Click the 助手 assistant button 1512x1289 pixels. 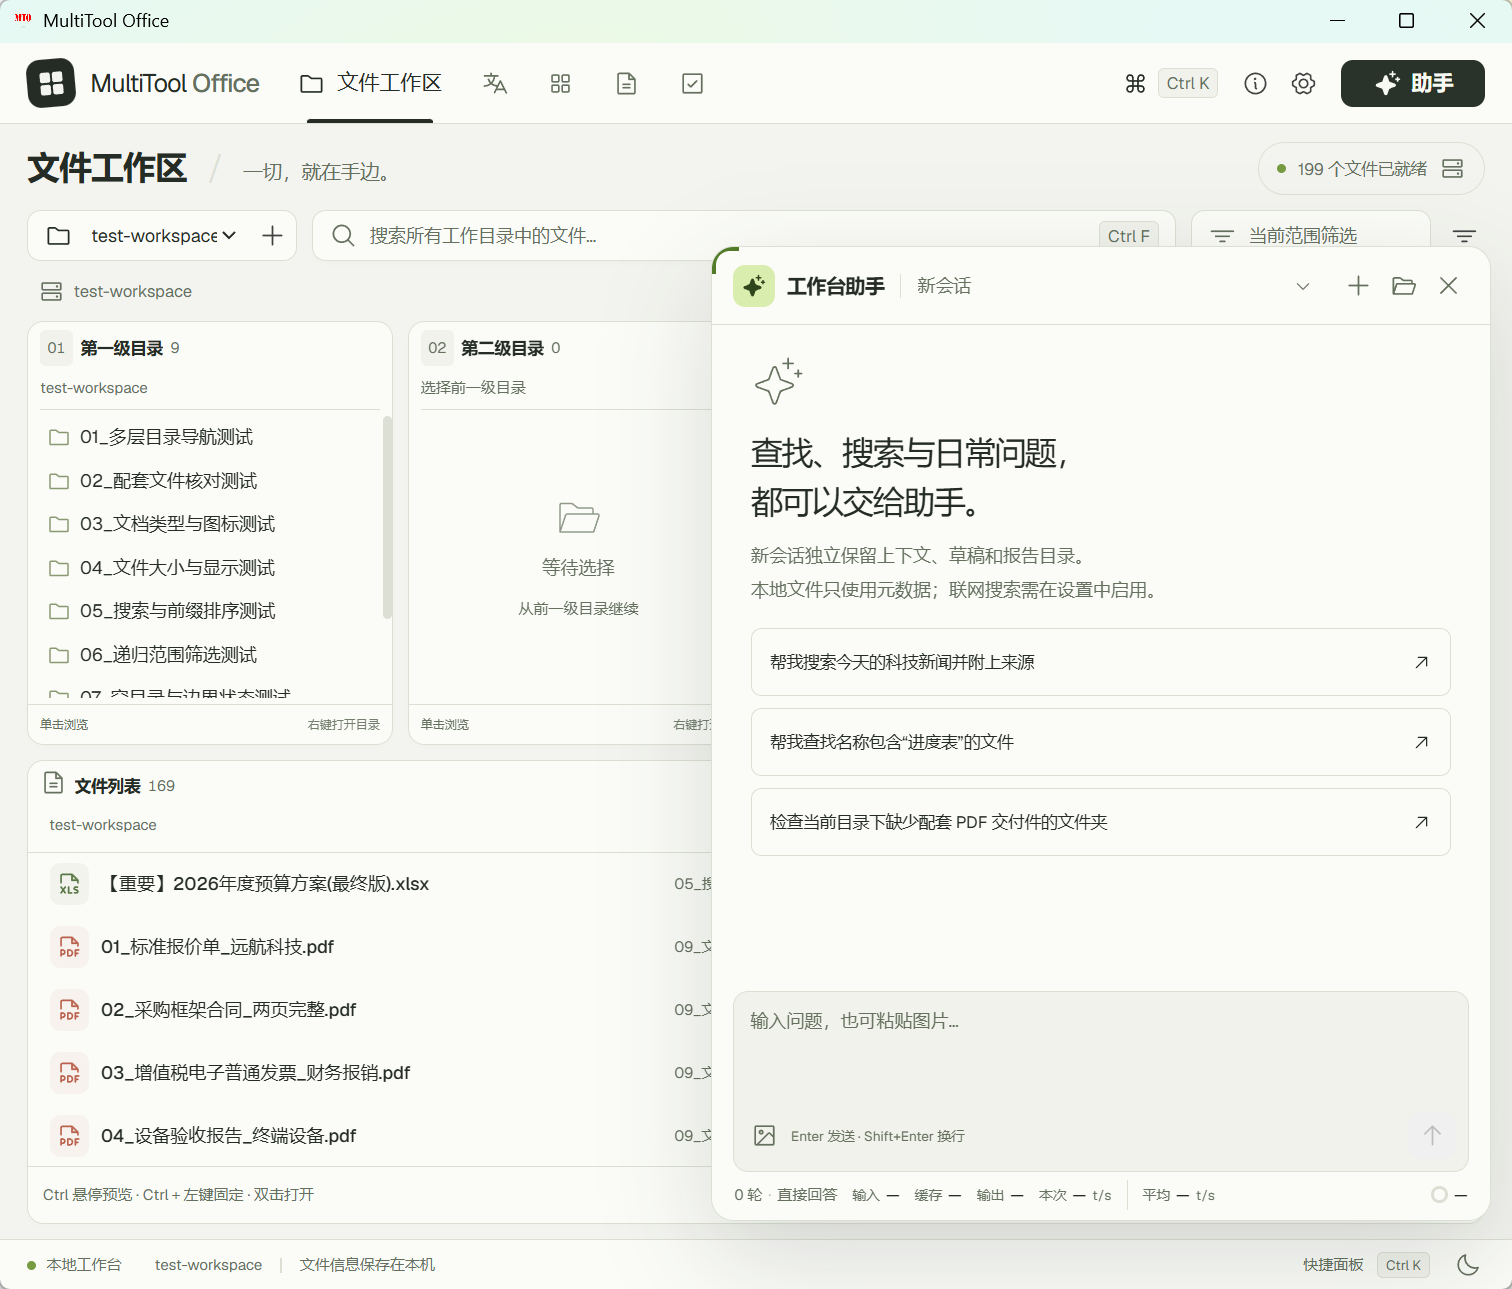1412,83
